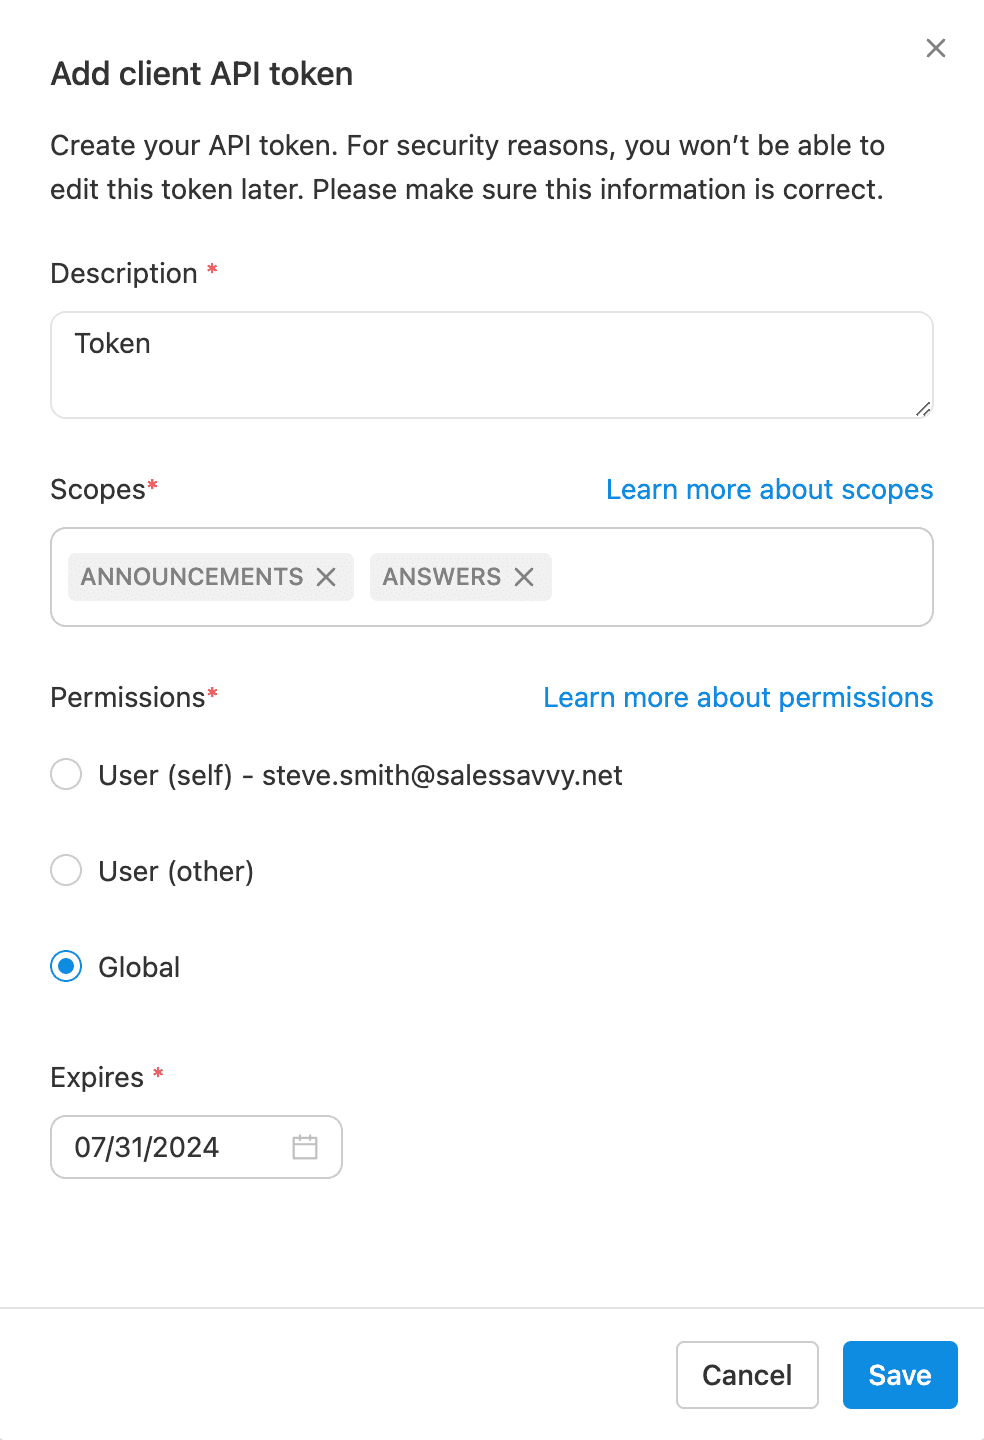Screen dimensions: 984x1440
Task: Cancel creating the API token
Action: point(746,1375)
